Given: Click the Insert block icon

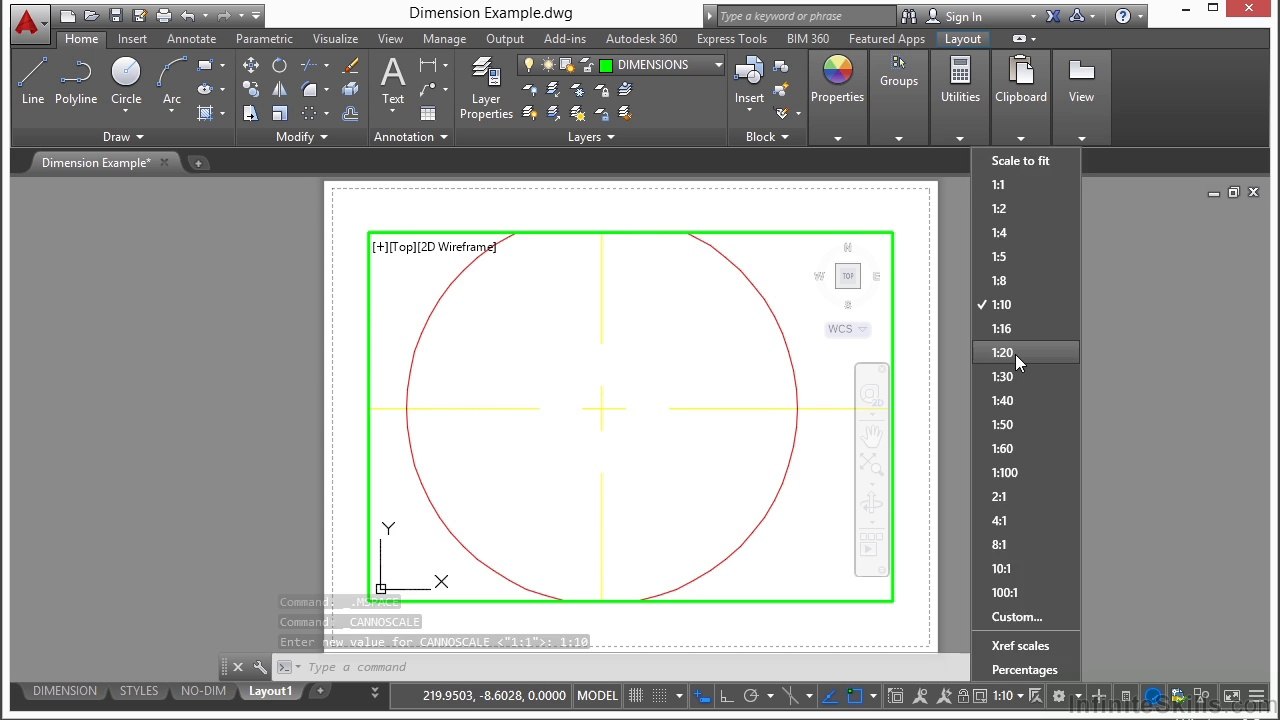Looking at the screenshot, I should tap(749, 80).
